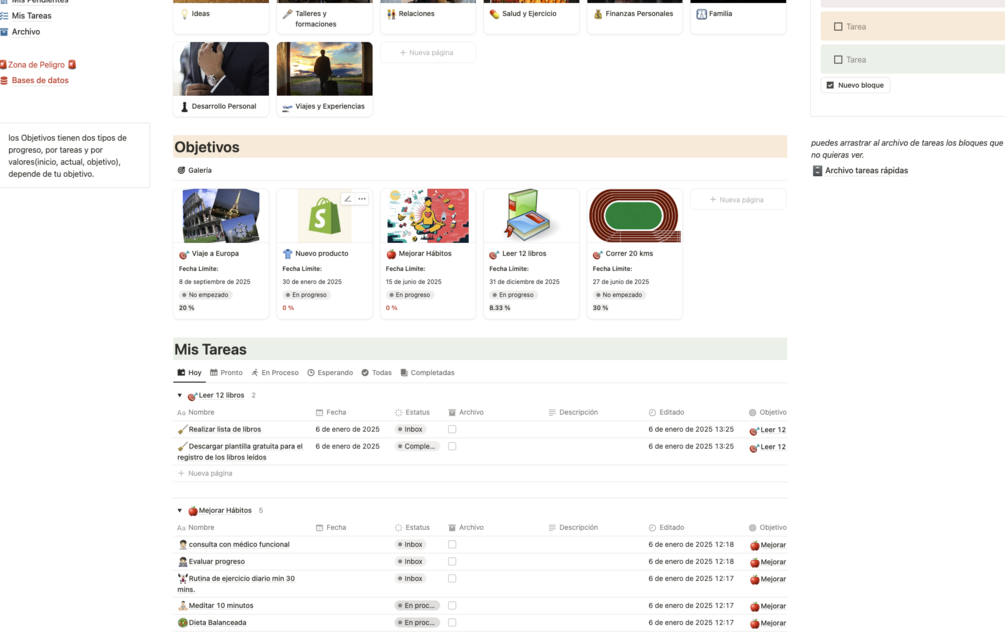Viewport: 1005px width, 634px height.
Task: Toggle Archivo checkbox for Dieta Balanceada
Action: tap(452, 622)
